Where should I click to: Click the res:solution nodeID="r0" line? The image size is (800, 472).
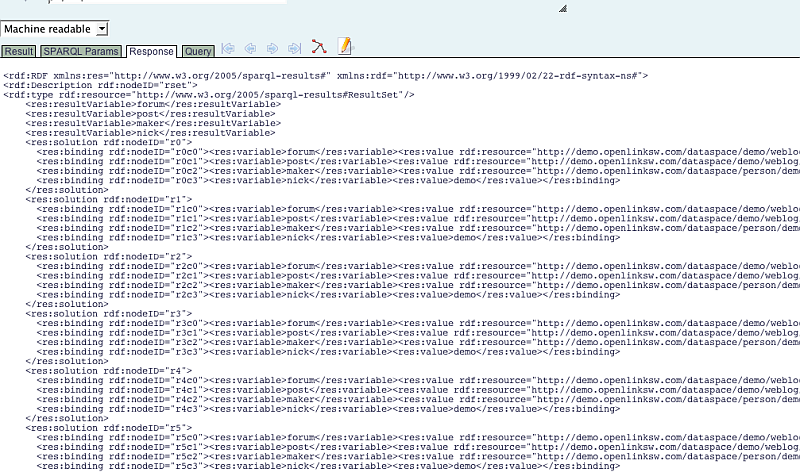click(109, 142)
